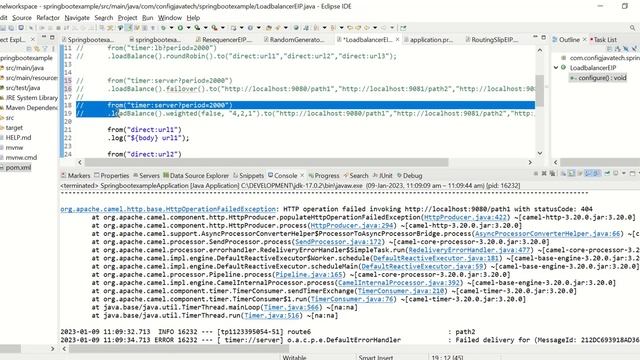Minimize the editor area via its minimize icon

pyautogui.click(x=535, y=37)
